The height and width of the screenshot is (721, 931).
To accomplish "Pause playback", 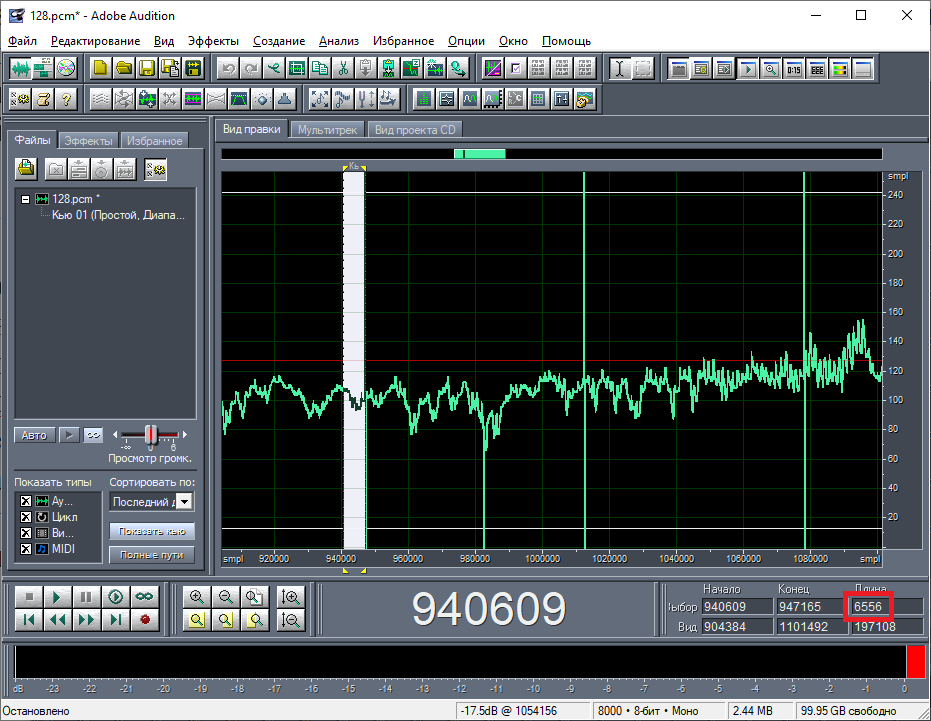I will [x=86, y=597].
